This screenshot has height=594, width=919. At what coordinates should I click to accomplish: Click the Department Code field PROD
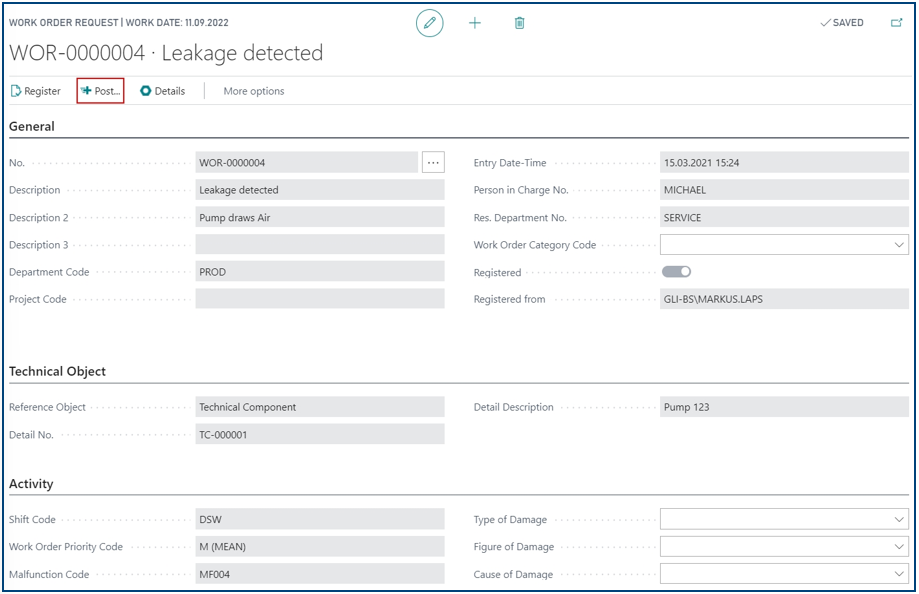[x=320, y=272]
